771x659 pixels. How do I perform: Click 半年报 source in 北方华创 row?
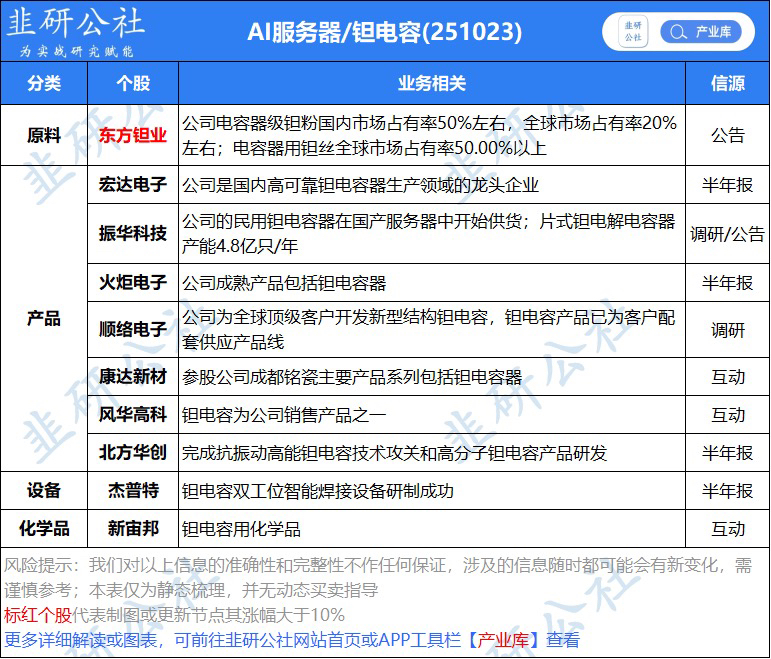point(728,453)
